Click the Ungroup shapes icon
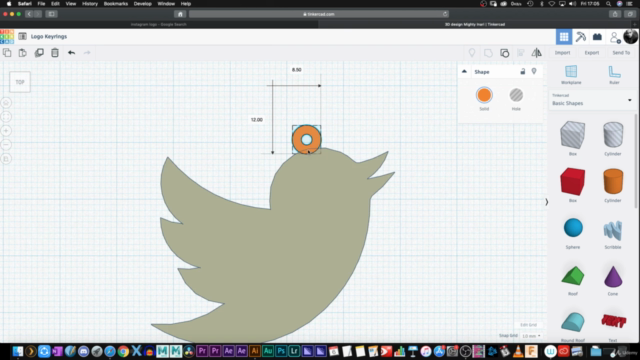The image size is (640, 360). point(504,53)
